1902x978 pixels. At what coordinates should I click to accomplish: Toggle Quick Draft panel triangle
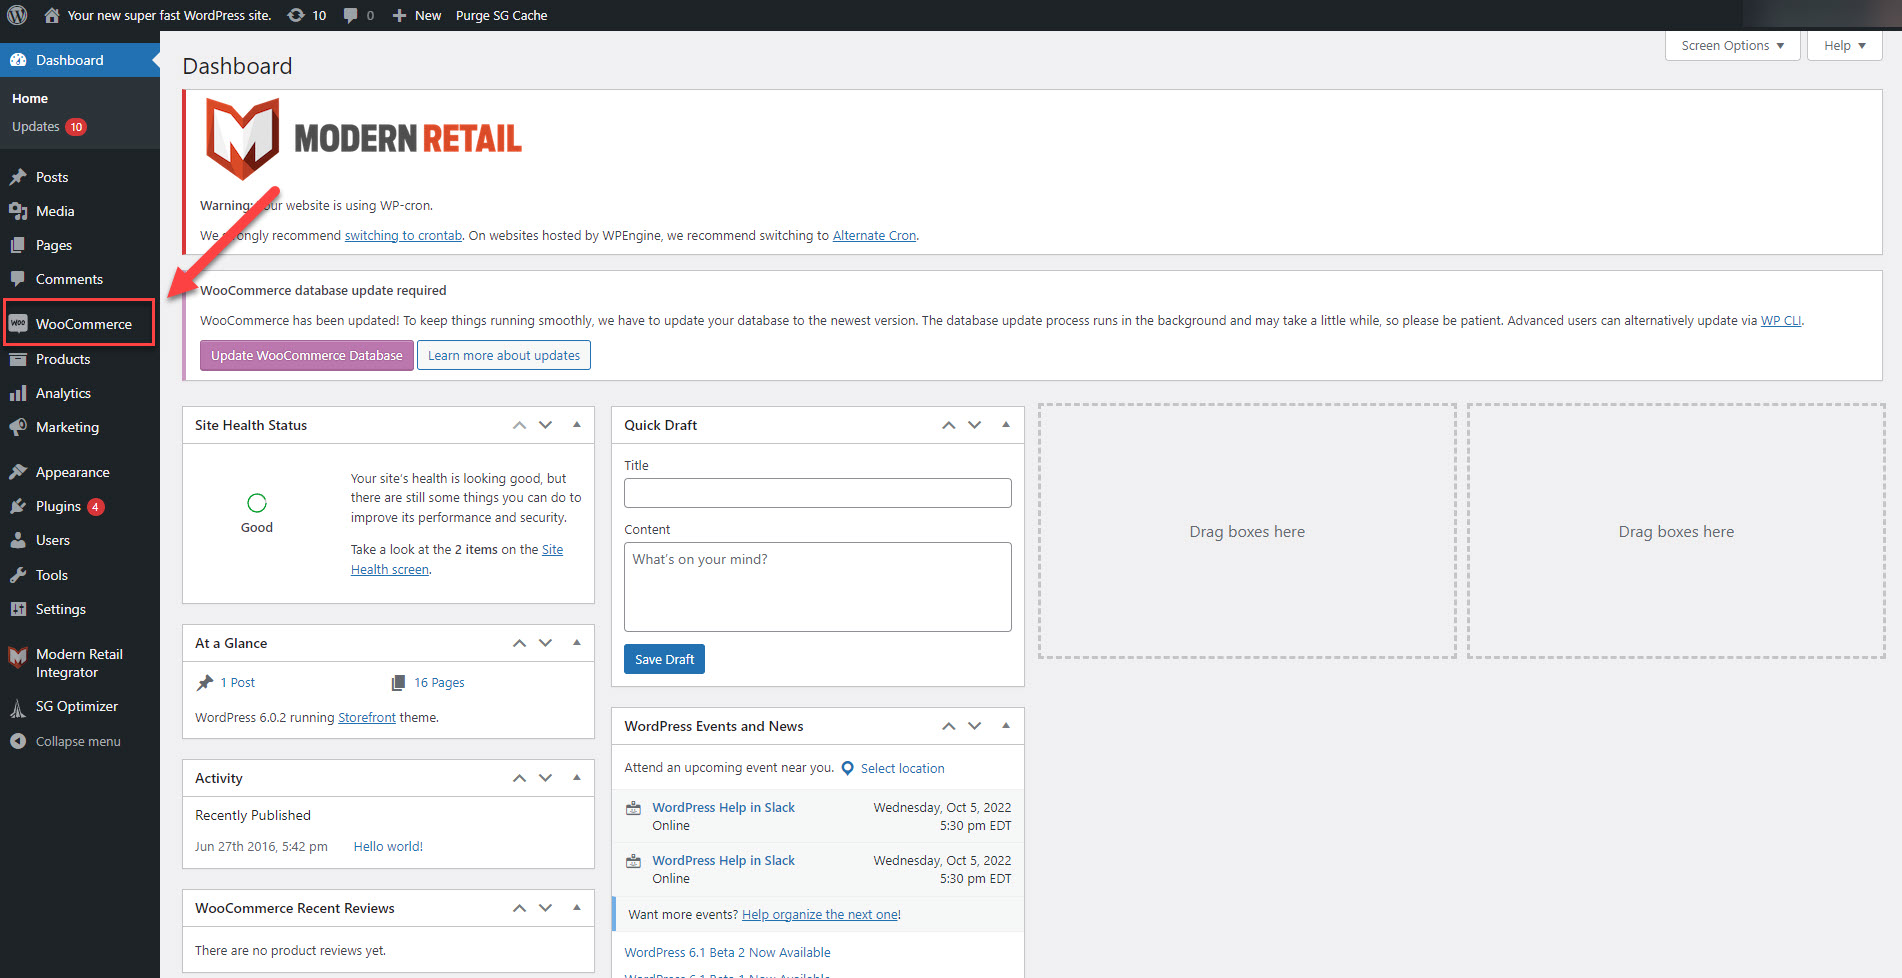point(1006,425)
